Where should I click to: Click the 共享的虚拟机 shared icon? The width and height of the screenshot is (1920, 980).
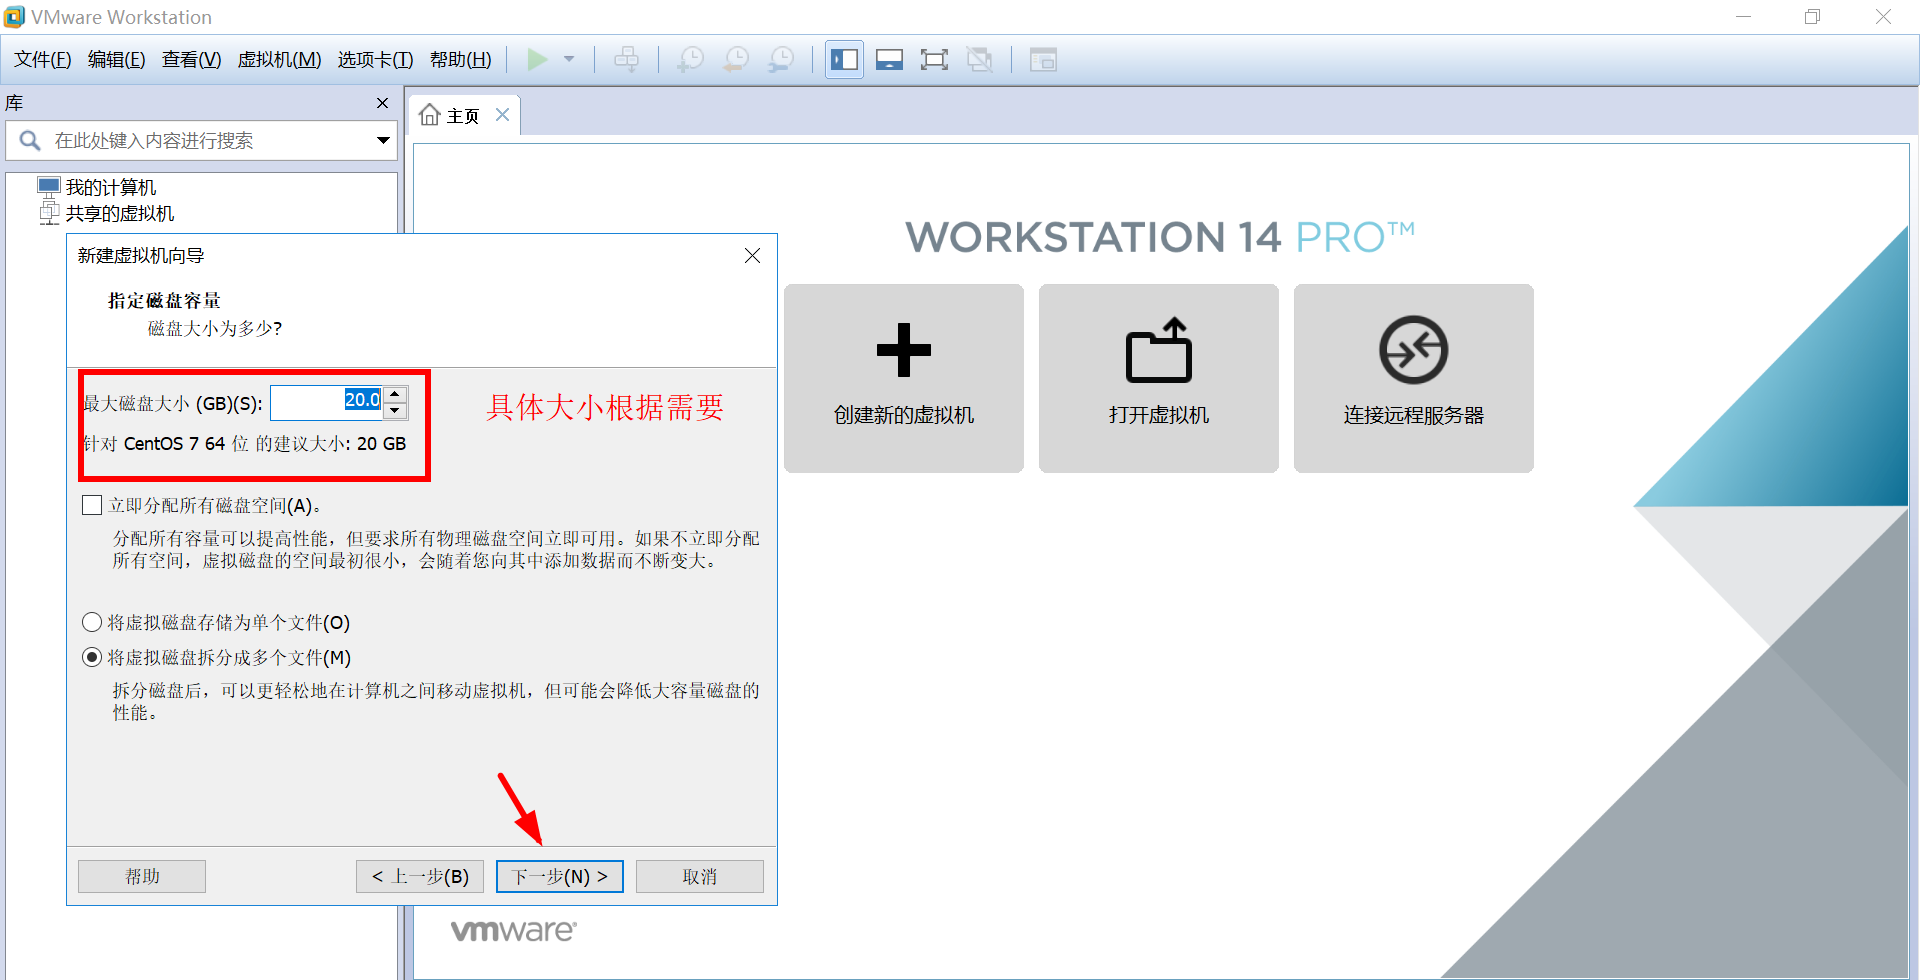tap(49, 213)
